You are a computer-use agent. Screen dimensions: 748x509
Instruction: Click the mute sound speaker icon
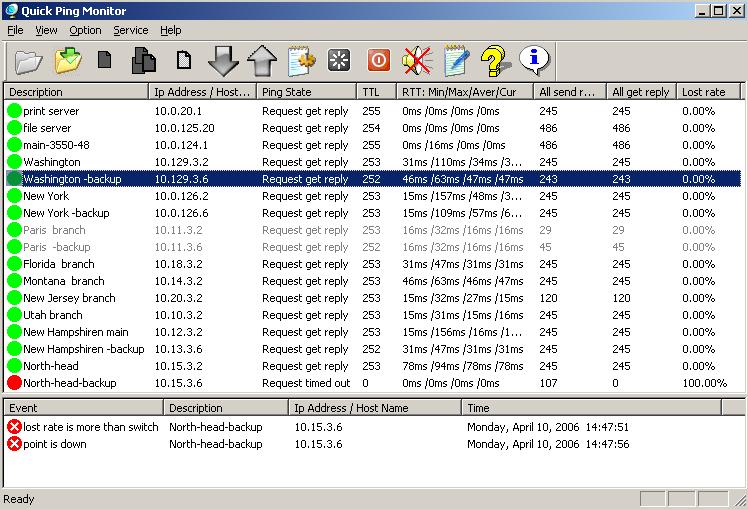(x=416, y=61)
